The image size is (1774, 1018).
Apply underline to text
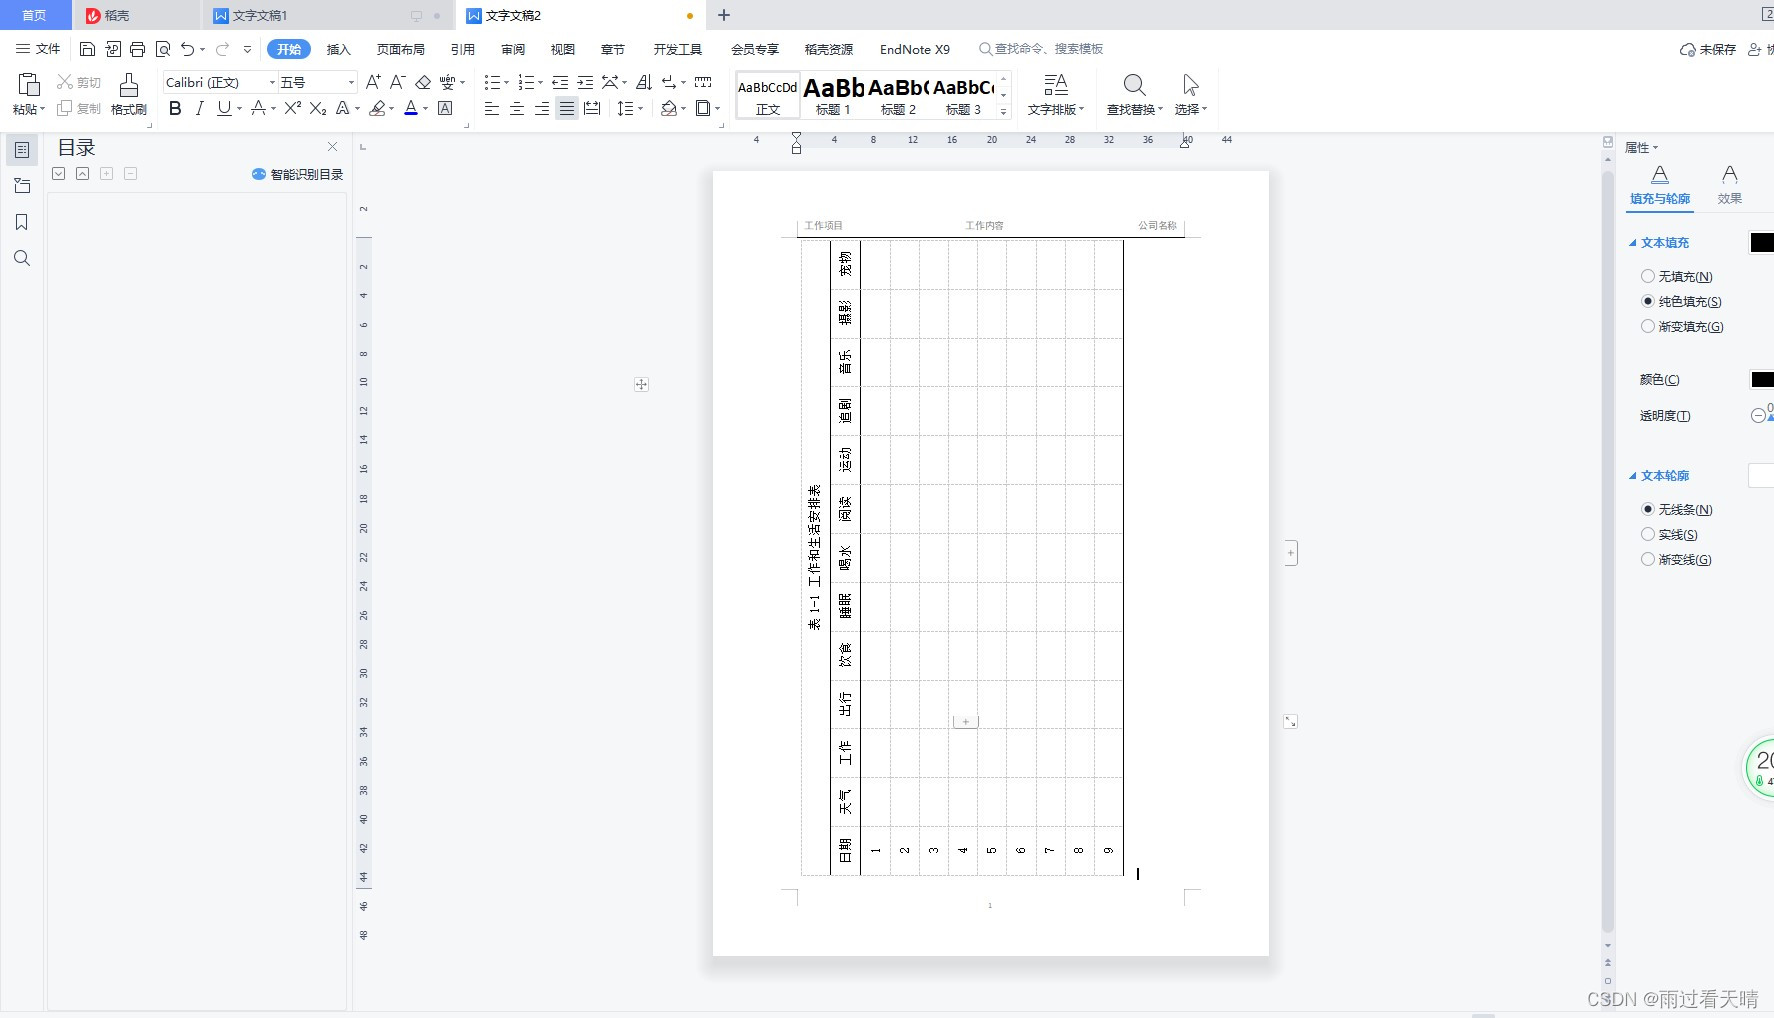coord(224,109)
